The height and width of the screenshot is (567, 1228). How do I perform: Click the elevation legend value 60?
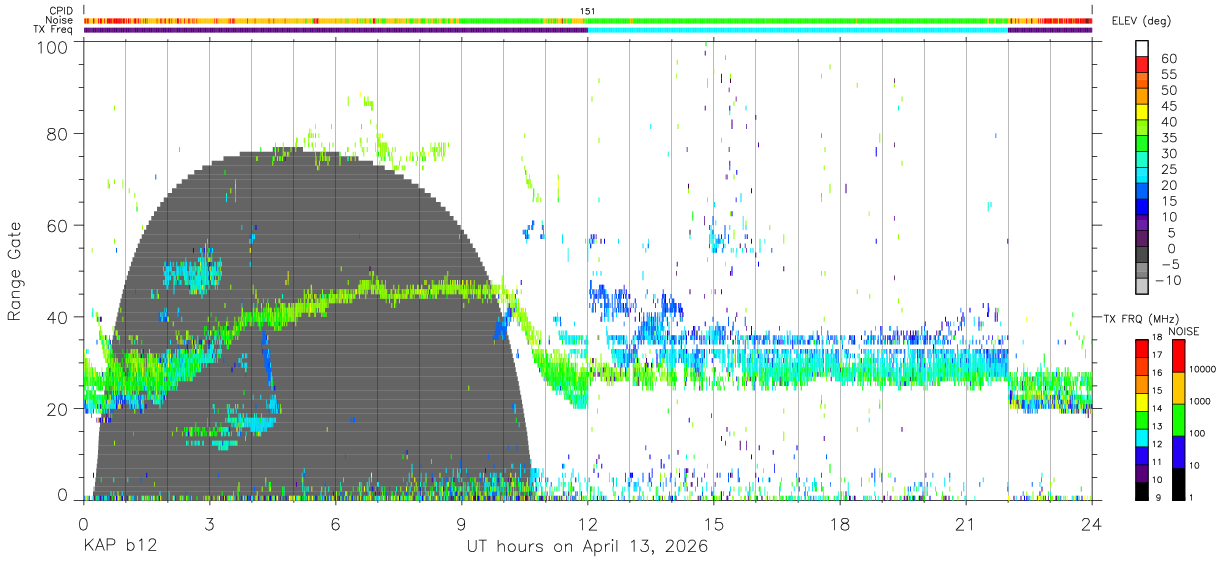(x=1169, y=59)
